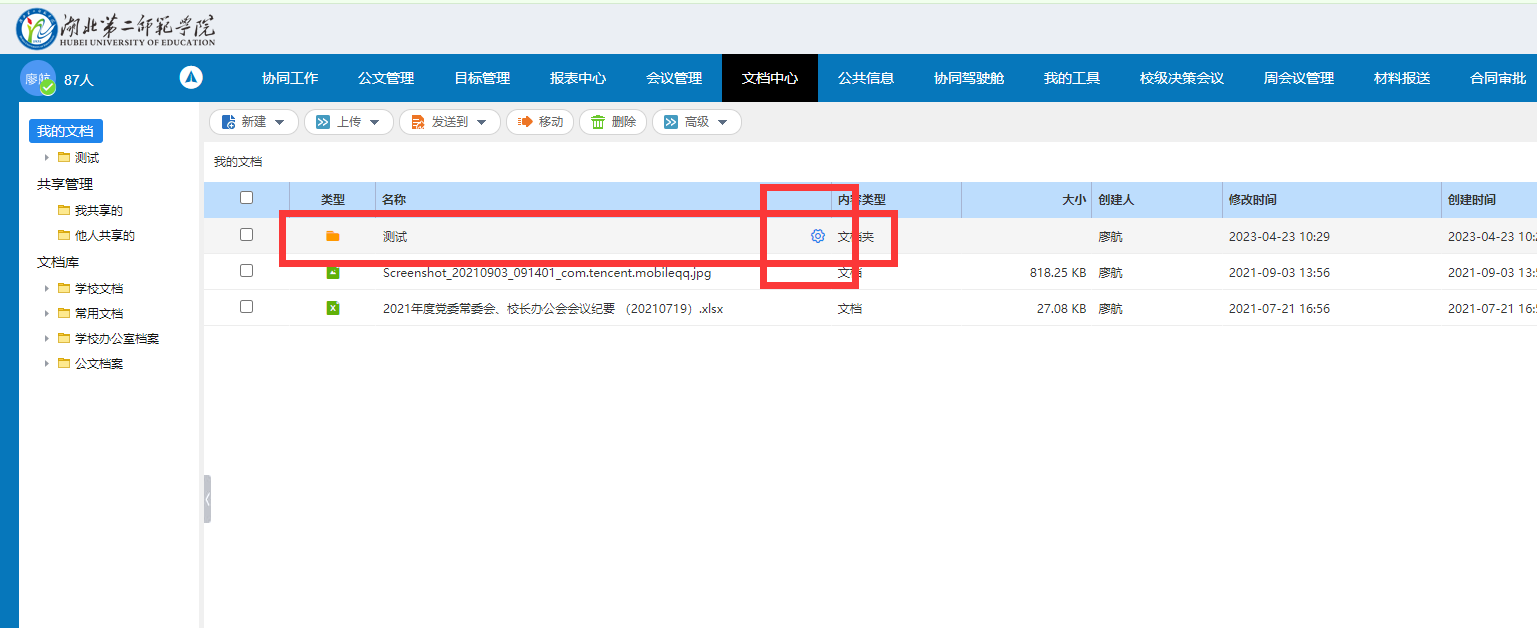The image size is (1537, 628).
Task: Click the green xlsx file type icon
Action: click(x=333, y=309)
